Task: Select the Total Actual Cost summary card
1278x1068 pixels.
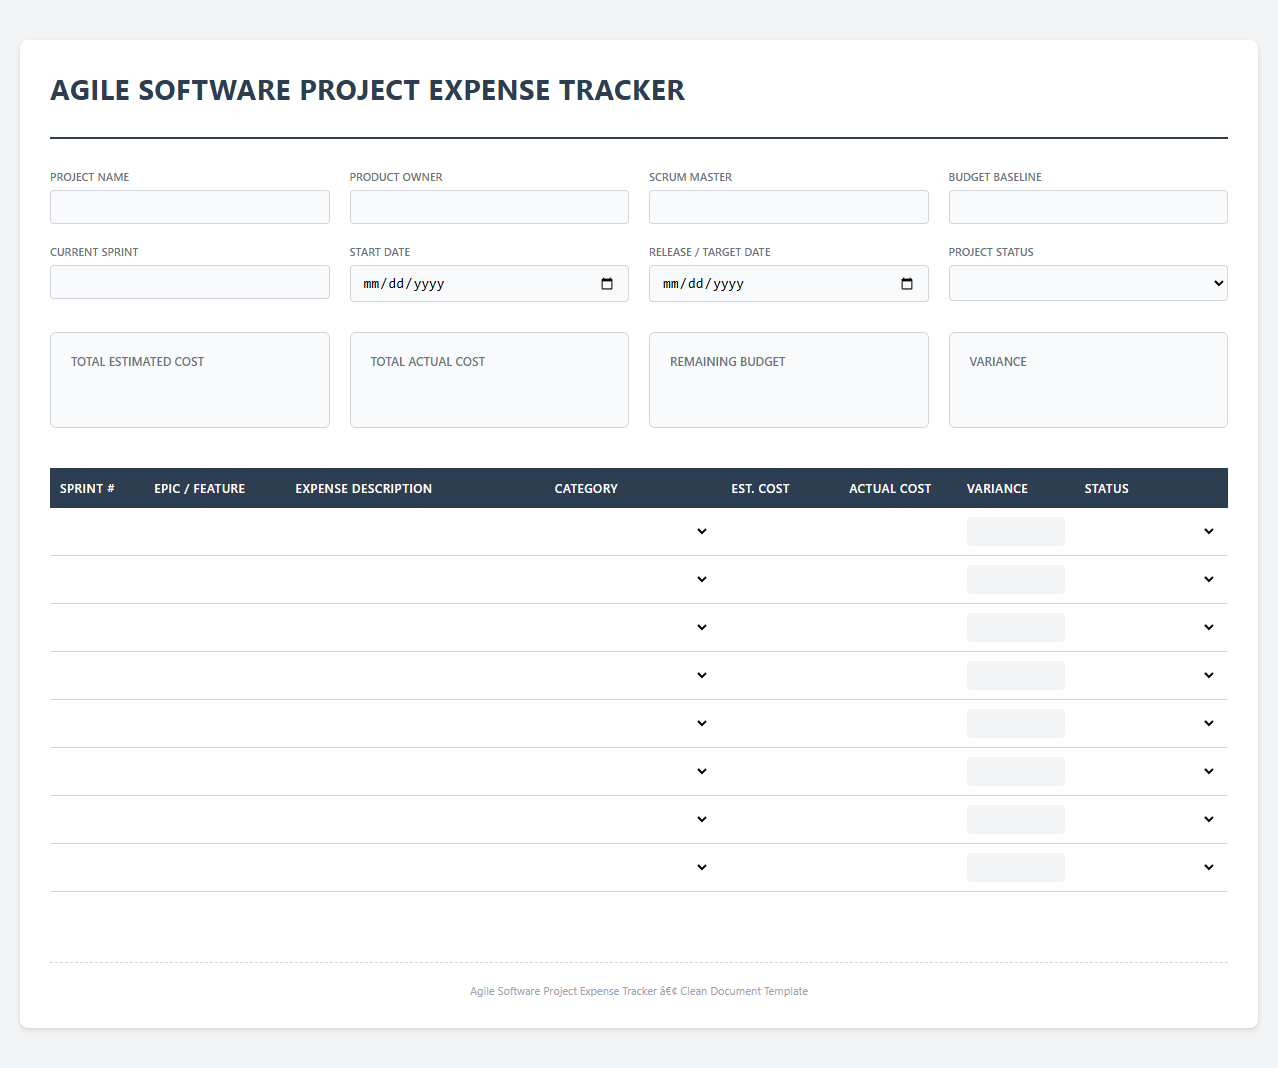Action: tap(489, 380)
